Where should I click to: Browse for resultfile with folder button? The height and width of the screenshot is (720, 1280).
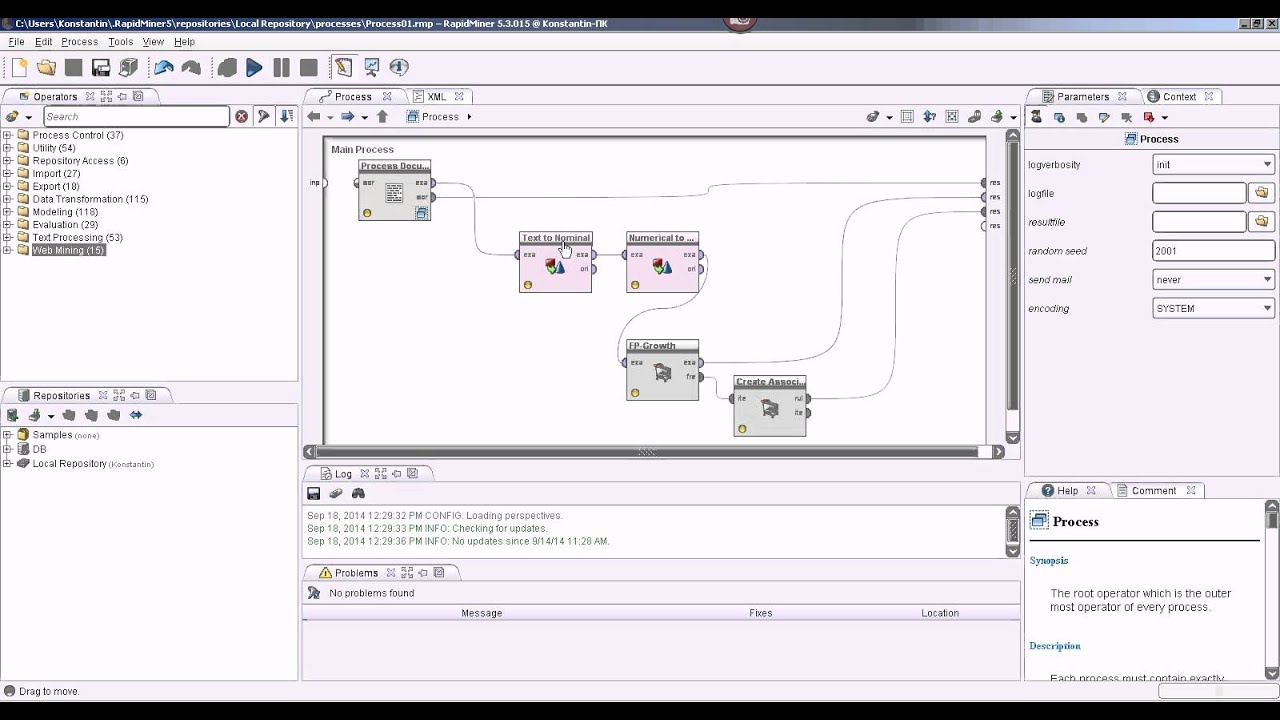pyautogui.click(x=1262, y=221)
